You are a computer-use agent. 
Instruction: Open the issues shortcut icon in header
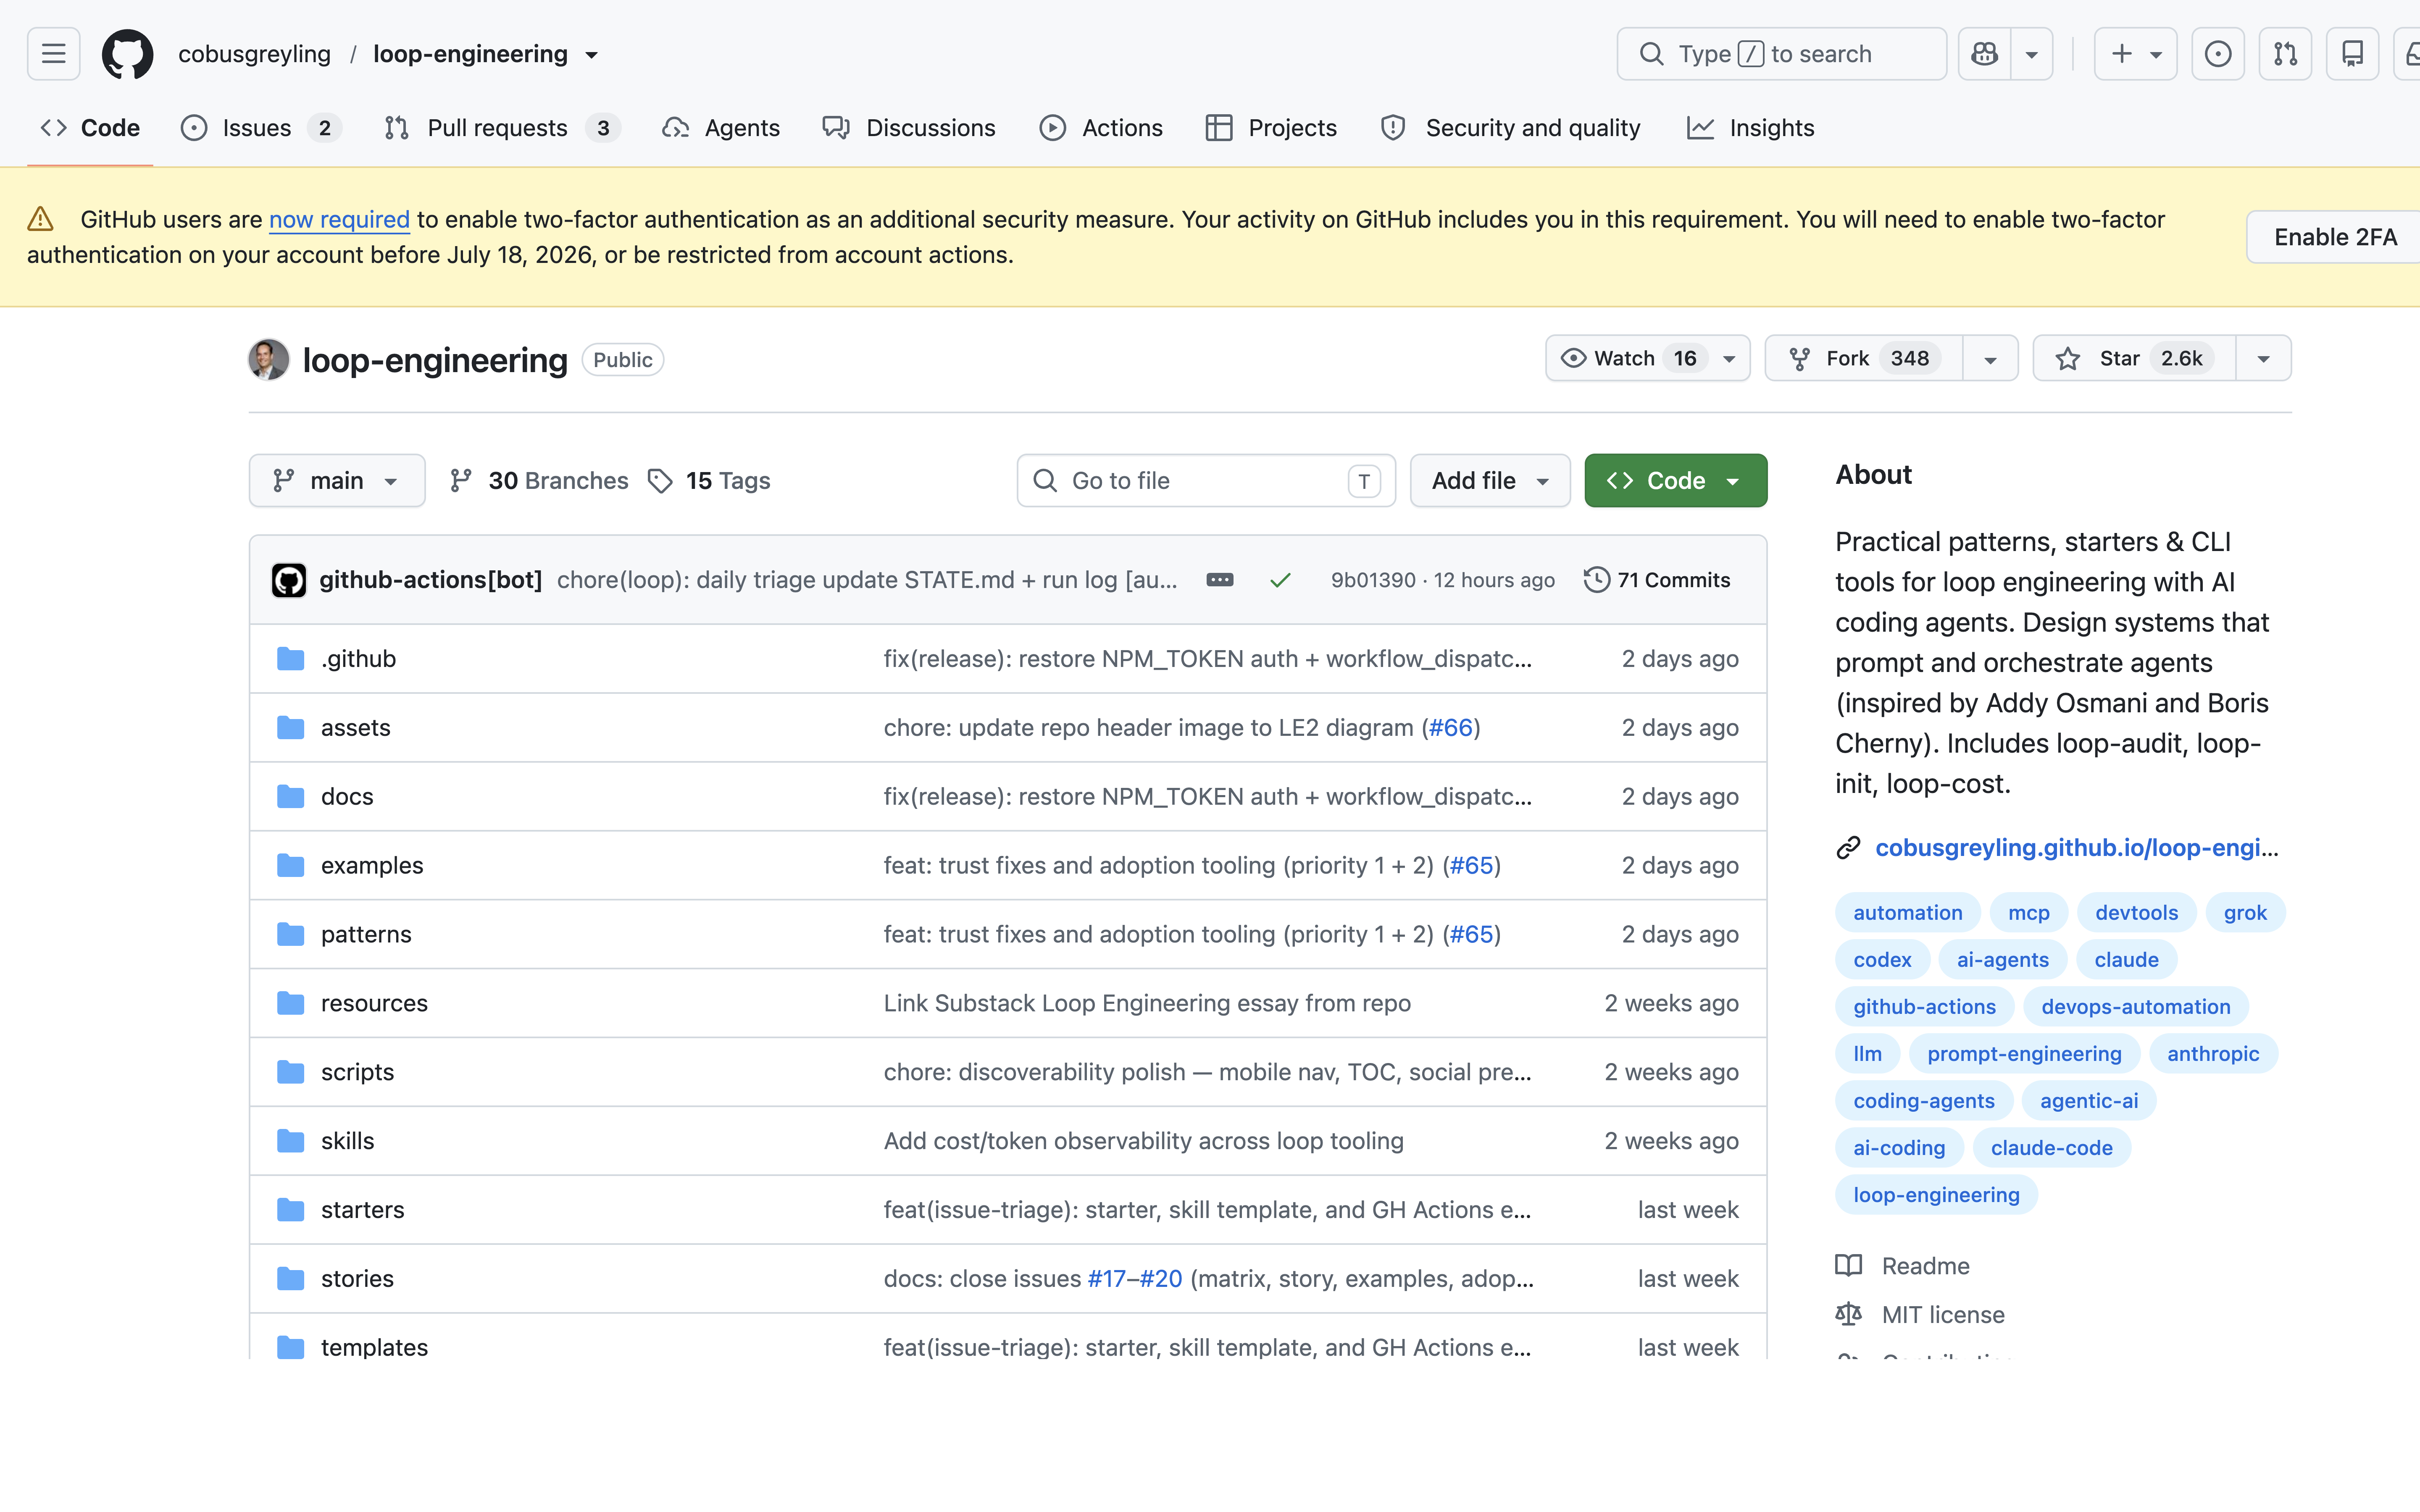coord(2217,54)
